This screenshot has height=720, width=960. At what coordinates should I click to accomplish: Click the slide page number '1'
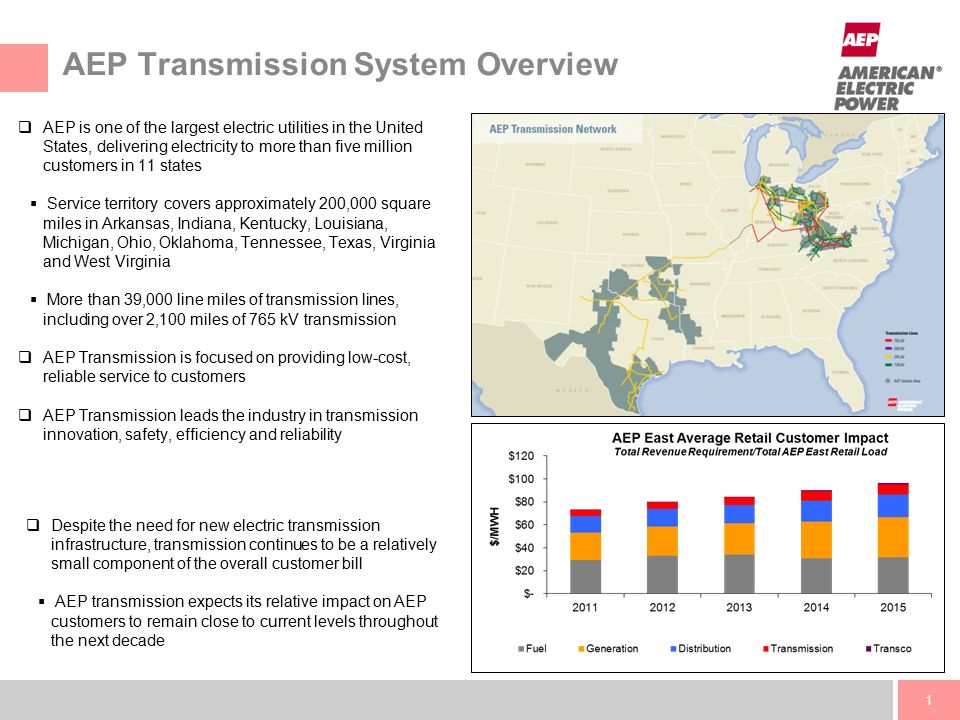pyautogui.click(x=929, y=700)
